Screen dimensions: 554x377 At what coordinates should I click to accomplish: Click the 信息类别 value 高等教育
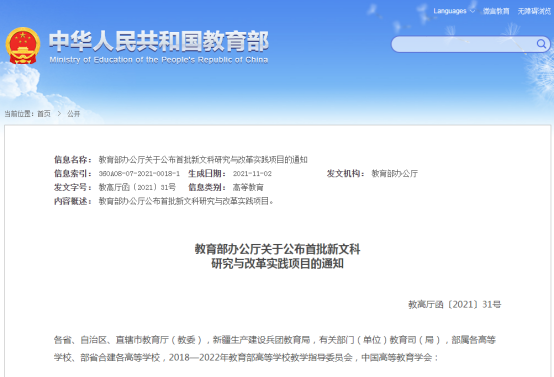[x=248, y=187]
